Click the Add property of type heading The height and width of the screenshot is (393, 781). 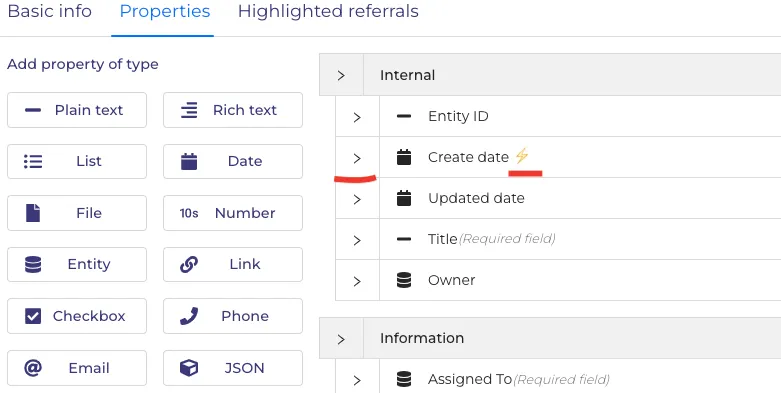[83, 64]
